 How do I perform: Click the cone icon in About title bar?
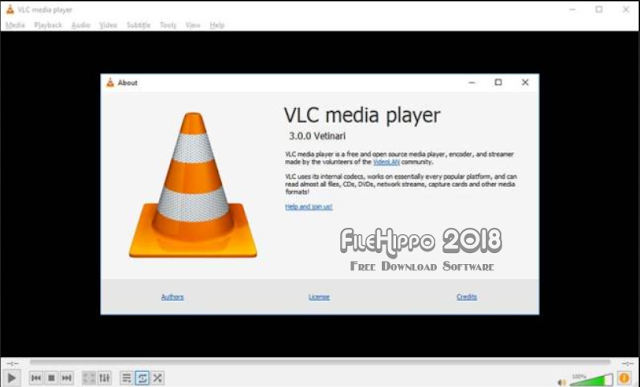pyautogui.click(x=110, y=82)
